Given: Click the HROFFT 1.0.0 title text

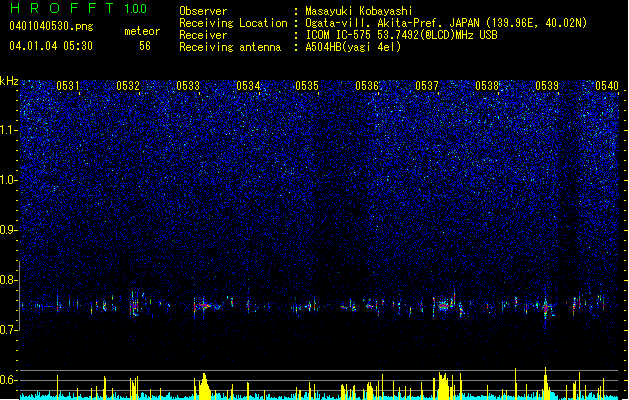Looking at the screenshot, I should point(78,8).
